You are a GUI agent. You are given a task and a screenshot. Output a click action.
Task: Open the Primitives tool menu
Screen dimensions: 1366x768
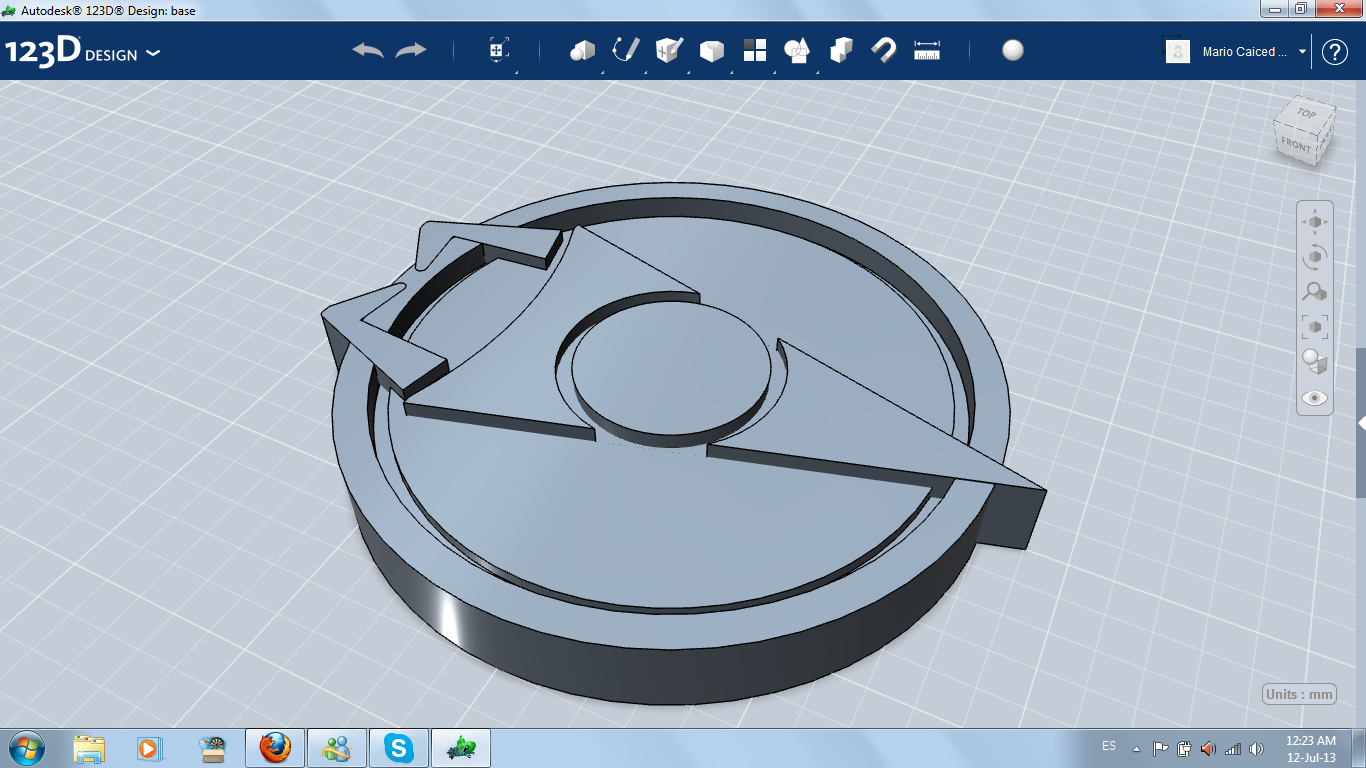point(582,51)
